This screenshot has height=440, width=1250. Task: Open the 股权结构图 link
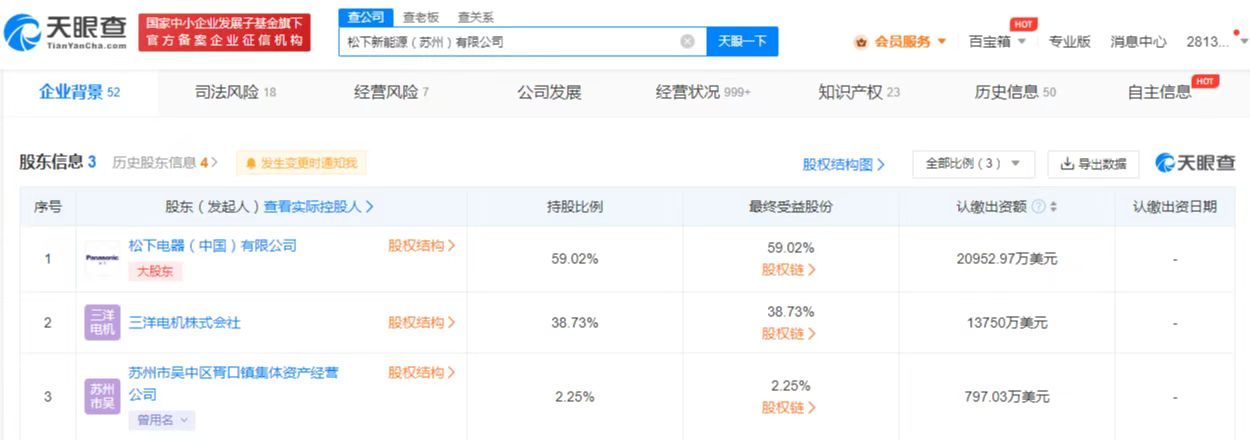tap(843, 164)
